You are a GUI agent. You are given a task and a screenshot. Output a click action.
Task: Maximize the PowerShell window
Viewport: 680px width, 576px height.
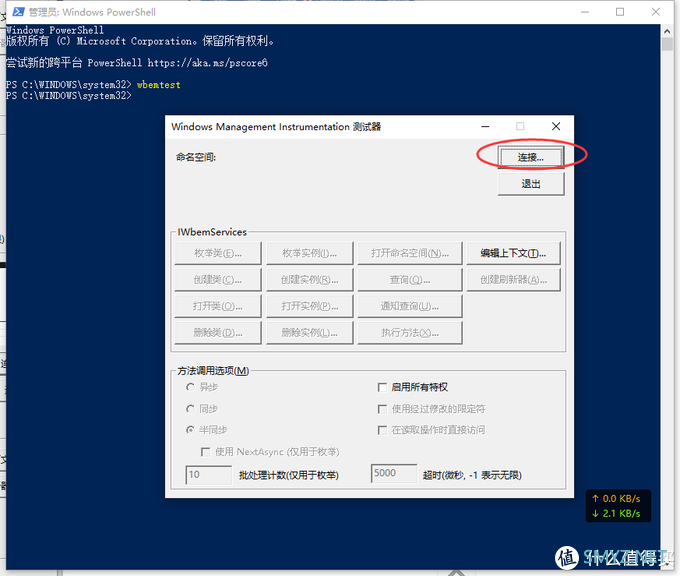click(x=620, y=12)
